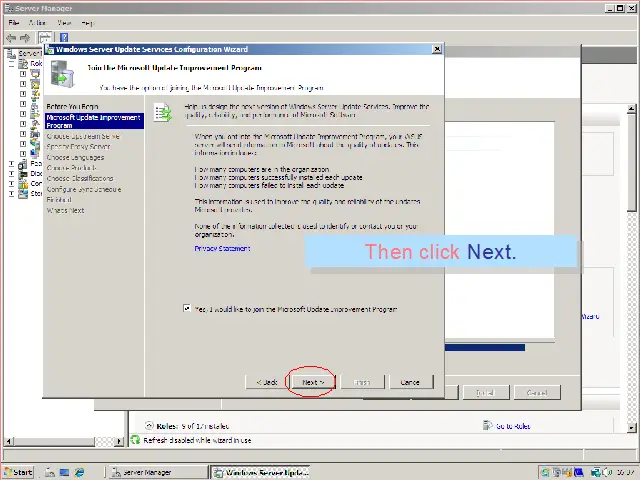The height and width of the screenshot is (480, 640).
Task: Click the taskbar clock
Action: pos(624,472)
